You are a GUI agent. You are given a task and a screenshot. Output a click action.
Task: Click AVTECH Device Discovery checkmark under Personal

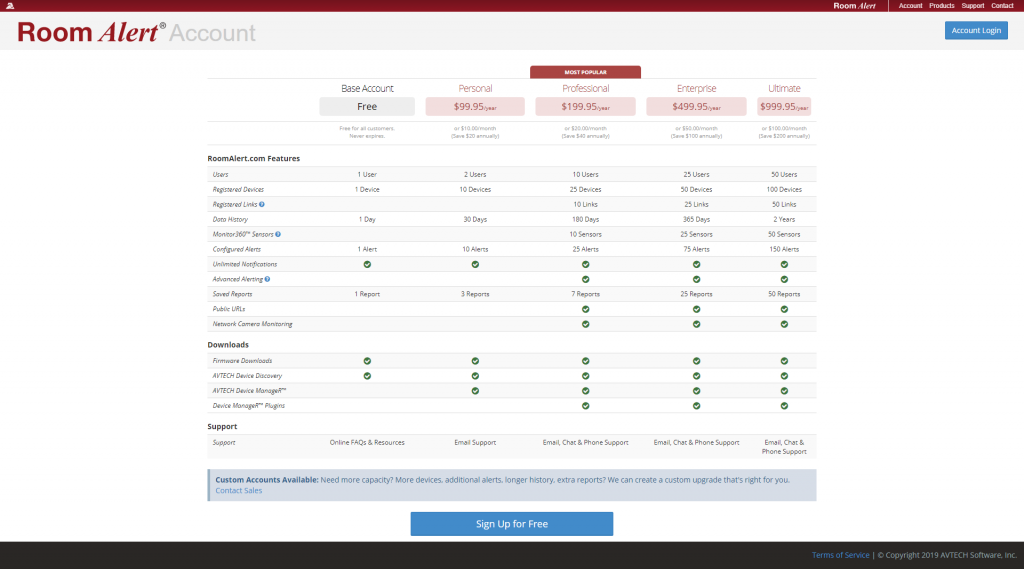(x=475, y=376)
